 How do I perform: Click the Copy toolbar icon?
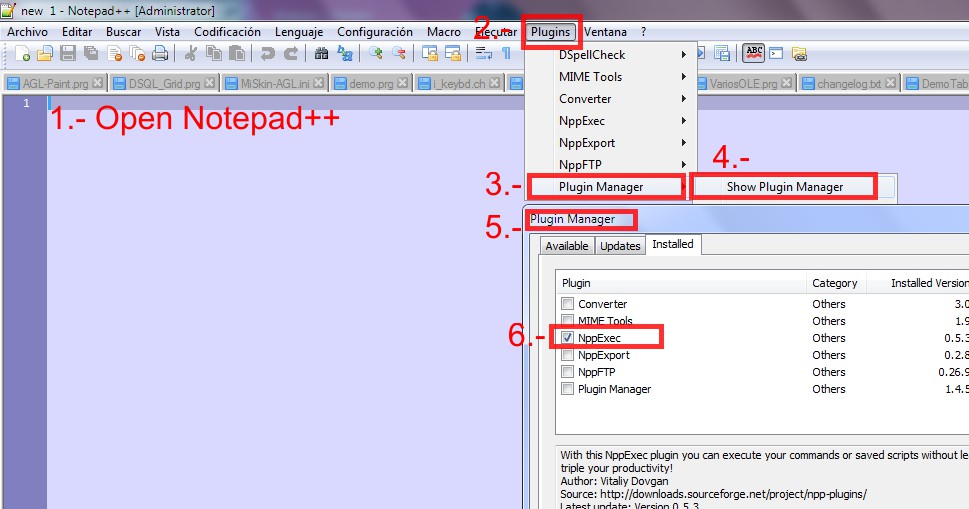[x=214, y=54]
